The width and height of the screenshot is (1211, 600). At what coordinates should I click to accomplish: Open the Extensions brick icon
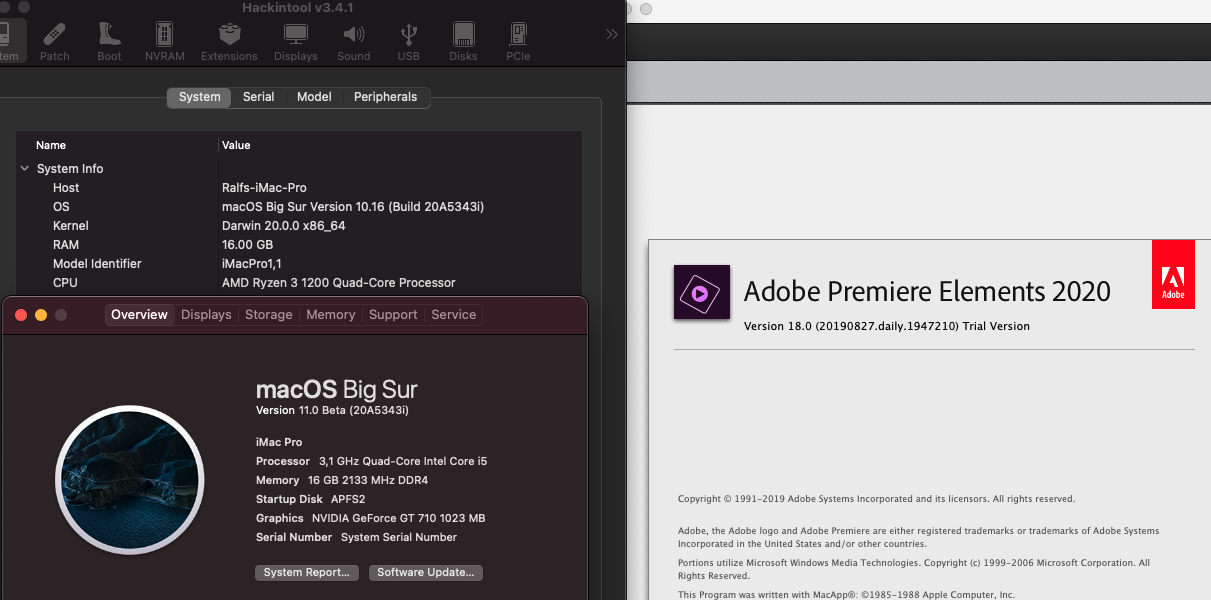(x=229, y=42)
